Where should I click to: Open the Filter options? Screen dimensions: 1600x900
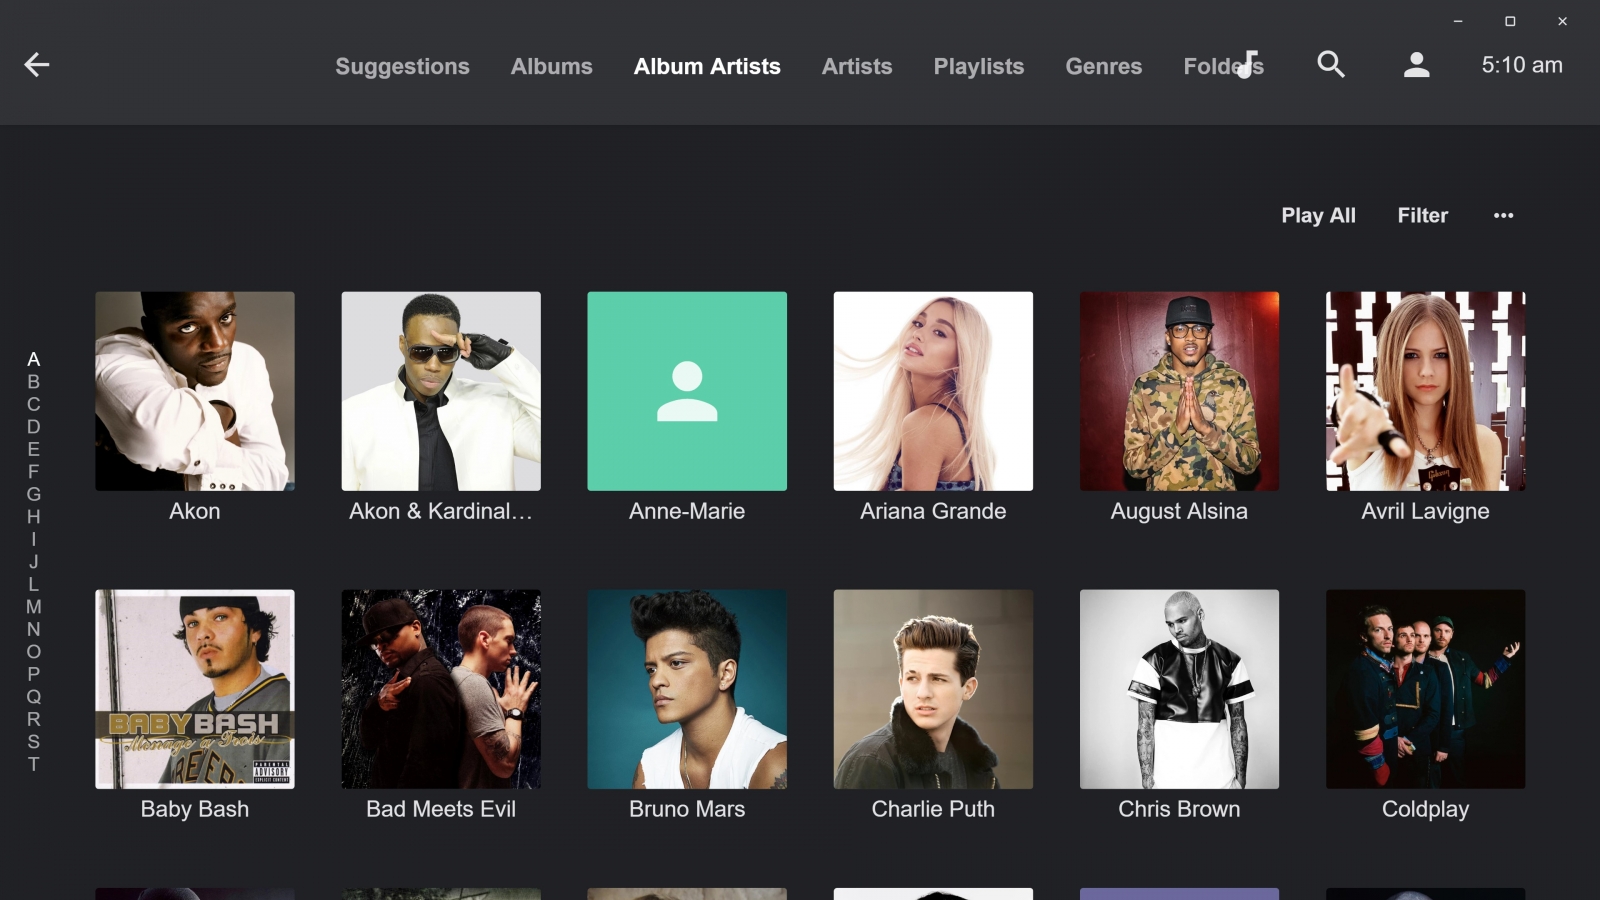point(1422,215)
